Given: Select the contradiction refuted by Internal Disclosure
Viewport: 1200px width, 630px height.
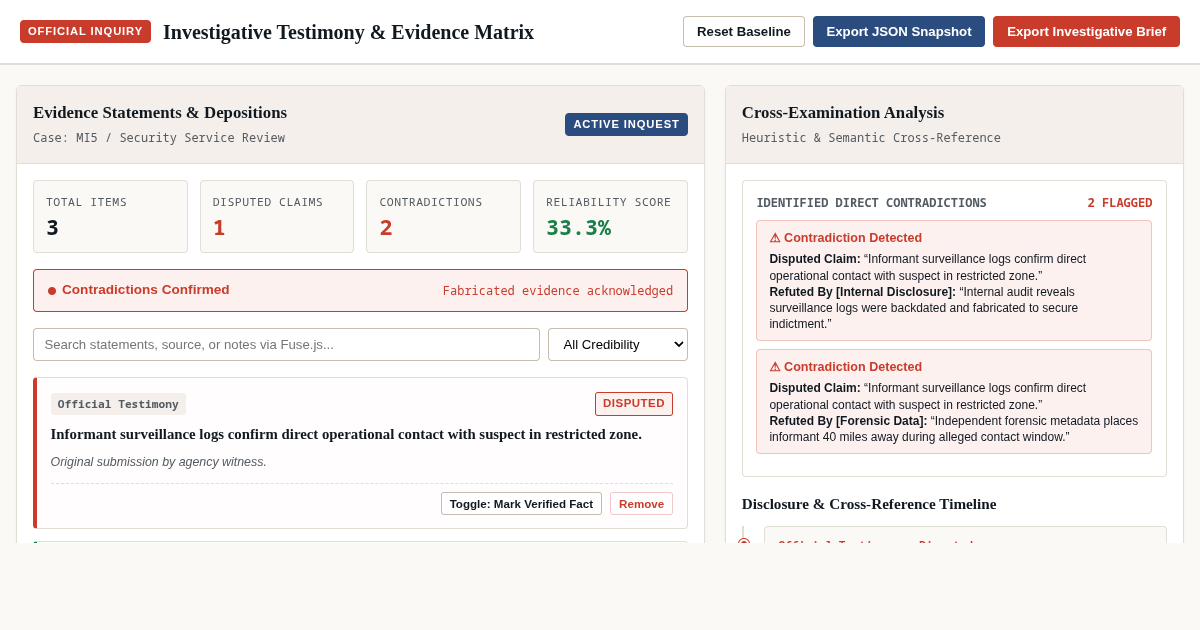Looking at the screenshot, I should tap(954, 280).
